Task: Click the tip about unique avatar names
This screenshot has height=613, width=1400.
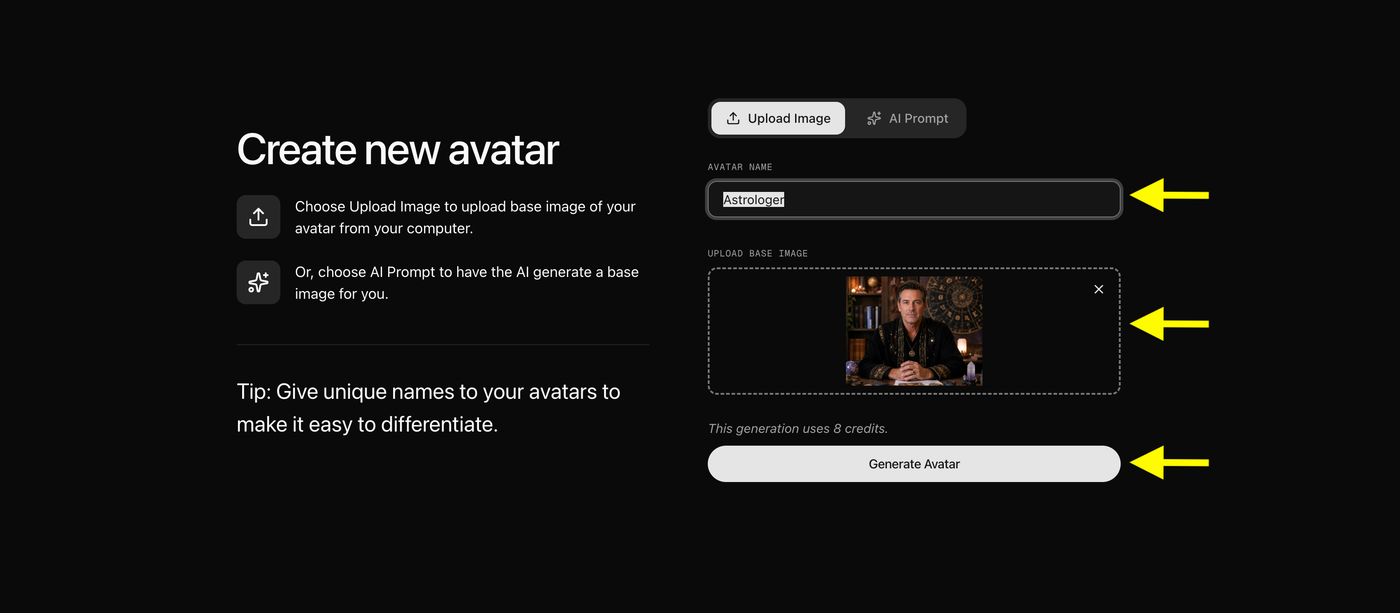Action: (x=429, y=408)
